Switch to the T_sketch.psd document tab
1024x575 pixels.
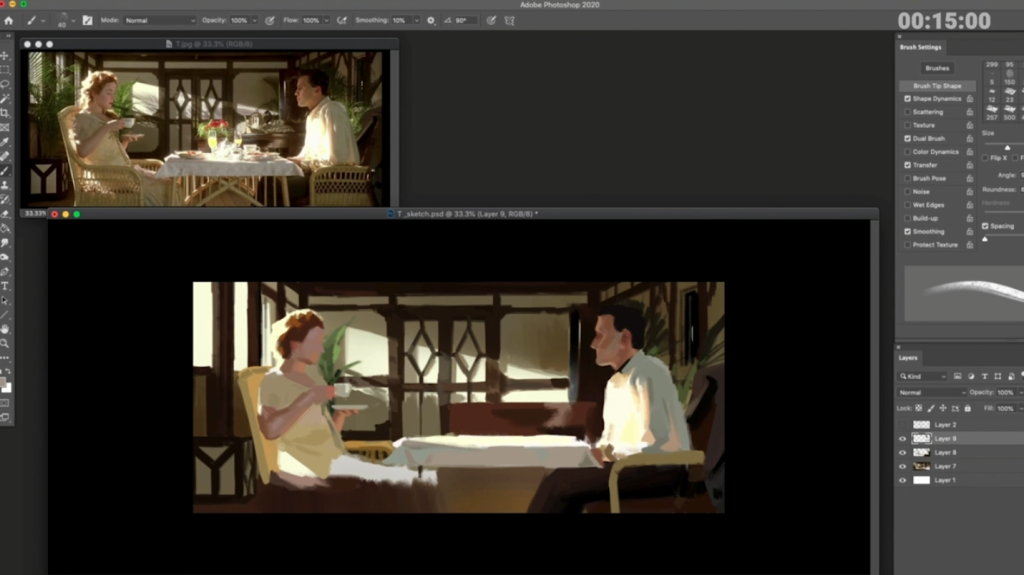tap(467, 214)
